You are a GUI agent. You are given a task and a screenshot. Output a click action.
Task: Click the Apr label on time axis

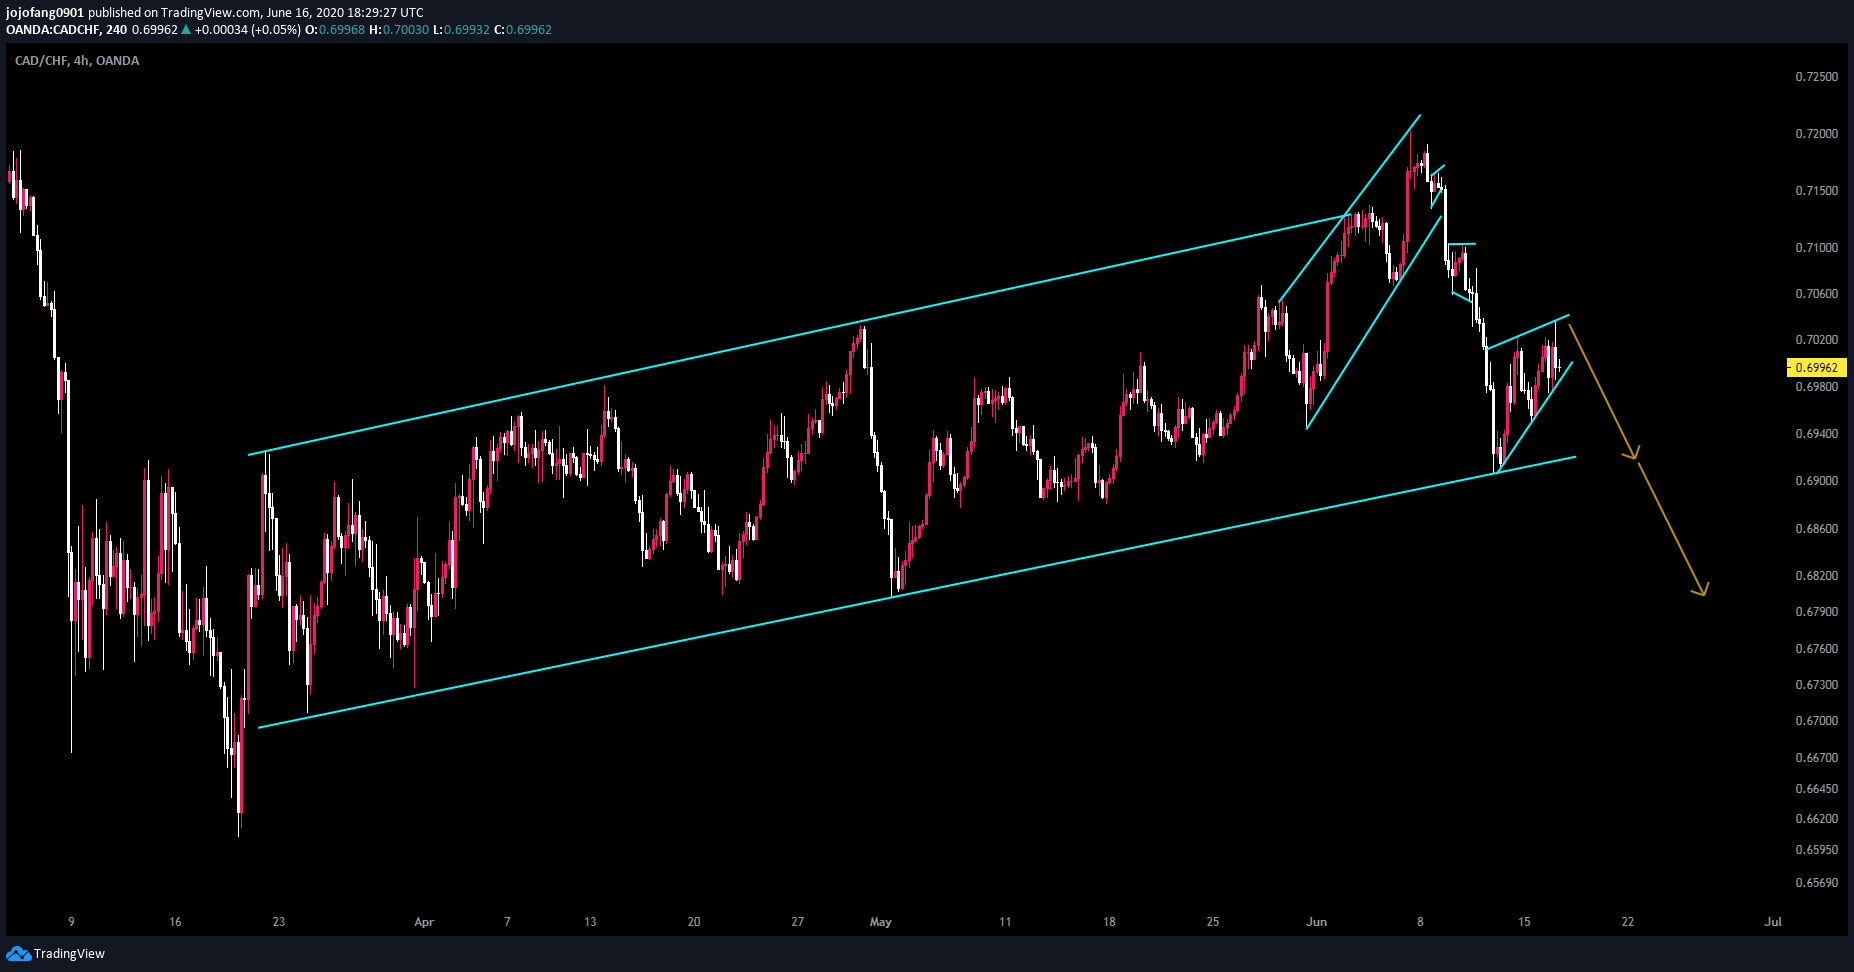[424, 922]
